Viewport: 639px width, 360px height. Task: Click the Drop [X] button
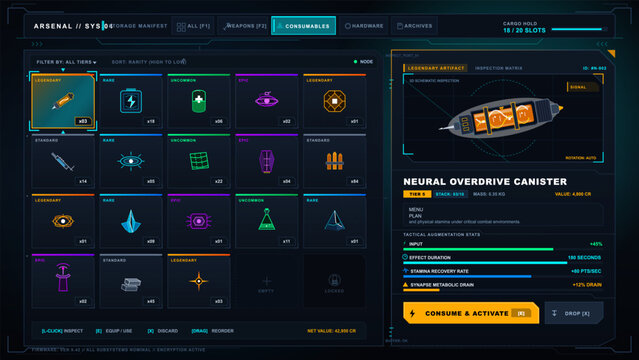[x=574, y=313]
